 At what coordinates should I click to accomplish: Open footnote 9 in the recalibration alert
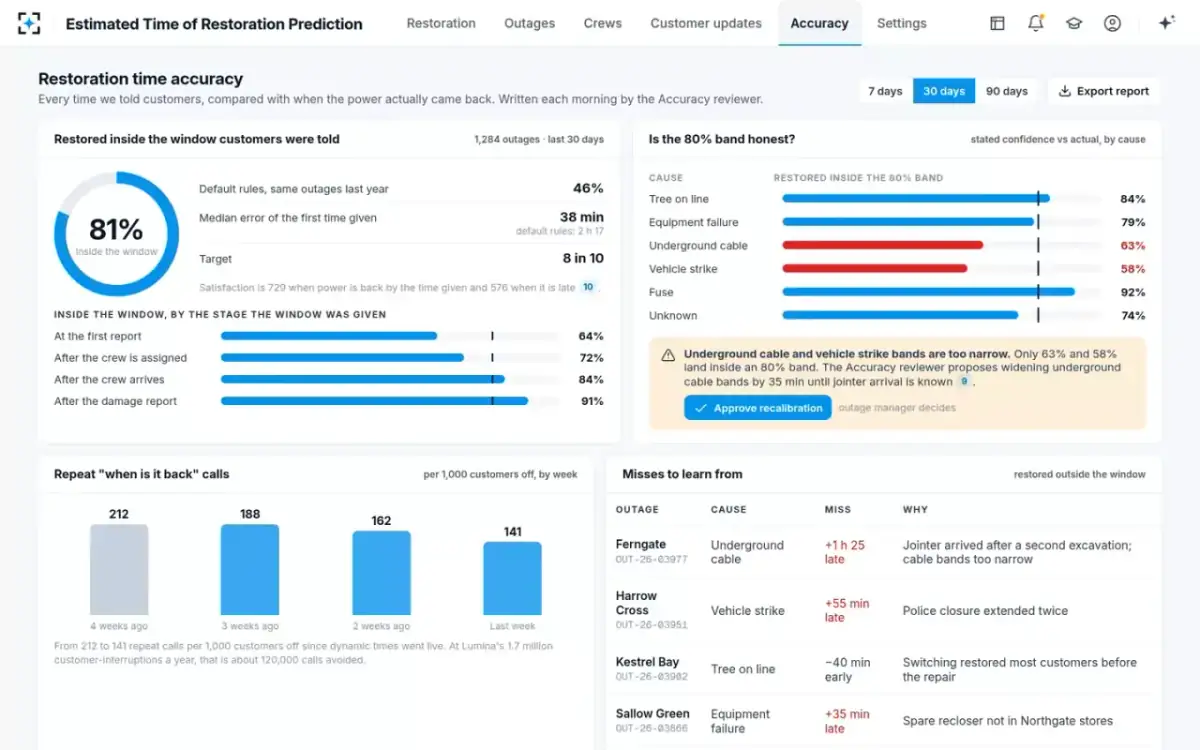(x=965, y=381)
